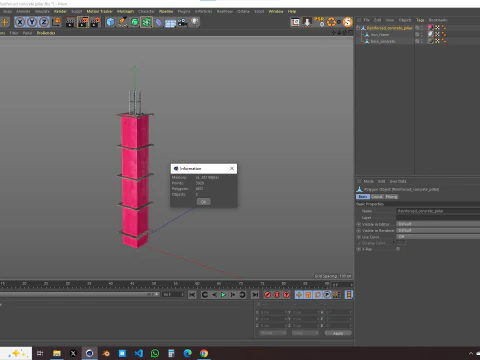Toggle the Z-axis lock icon
This screenshot has height=360, width=480.
[44, 22]
